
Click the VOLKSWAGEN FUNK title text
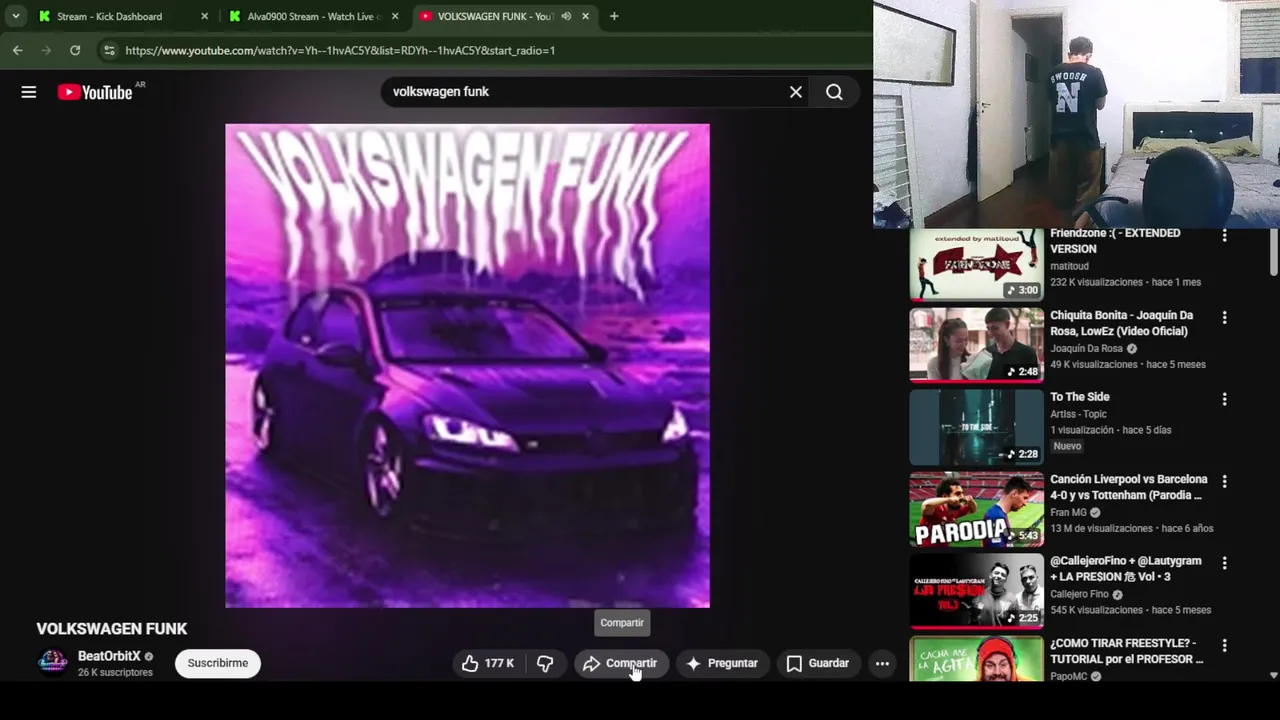(x=112, y=629)
